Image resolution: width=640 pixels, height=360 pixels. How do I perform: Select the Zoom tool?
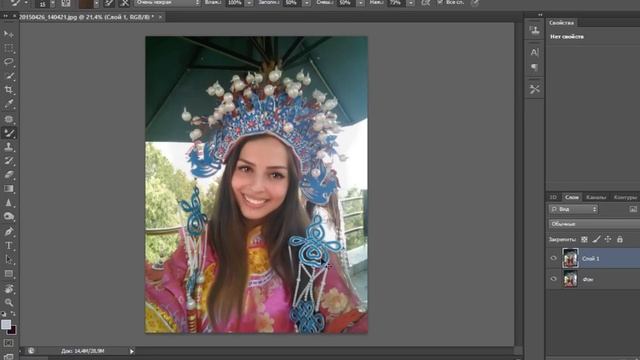[x=9, y=302]
